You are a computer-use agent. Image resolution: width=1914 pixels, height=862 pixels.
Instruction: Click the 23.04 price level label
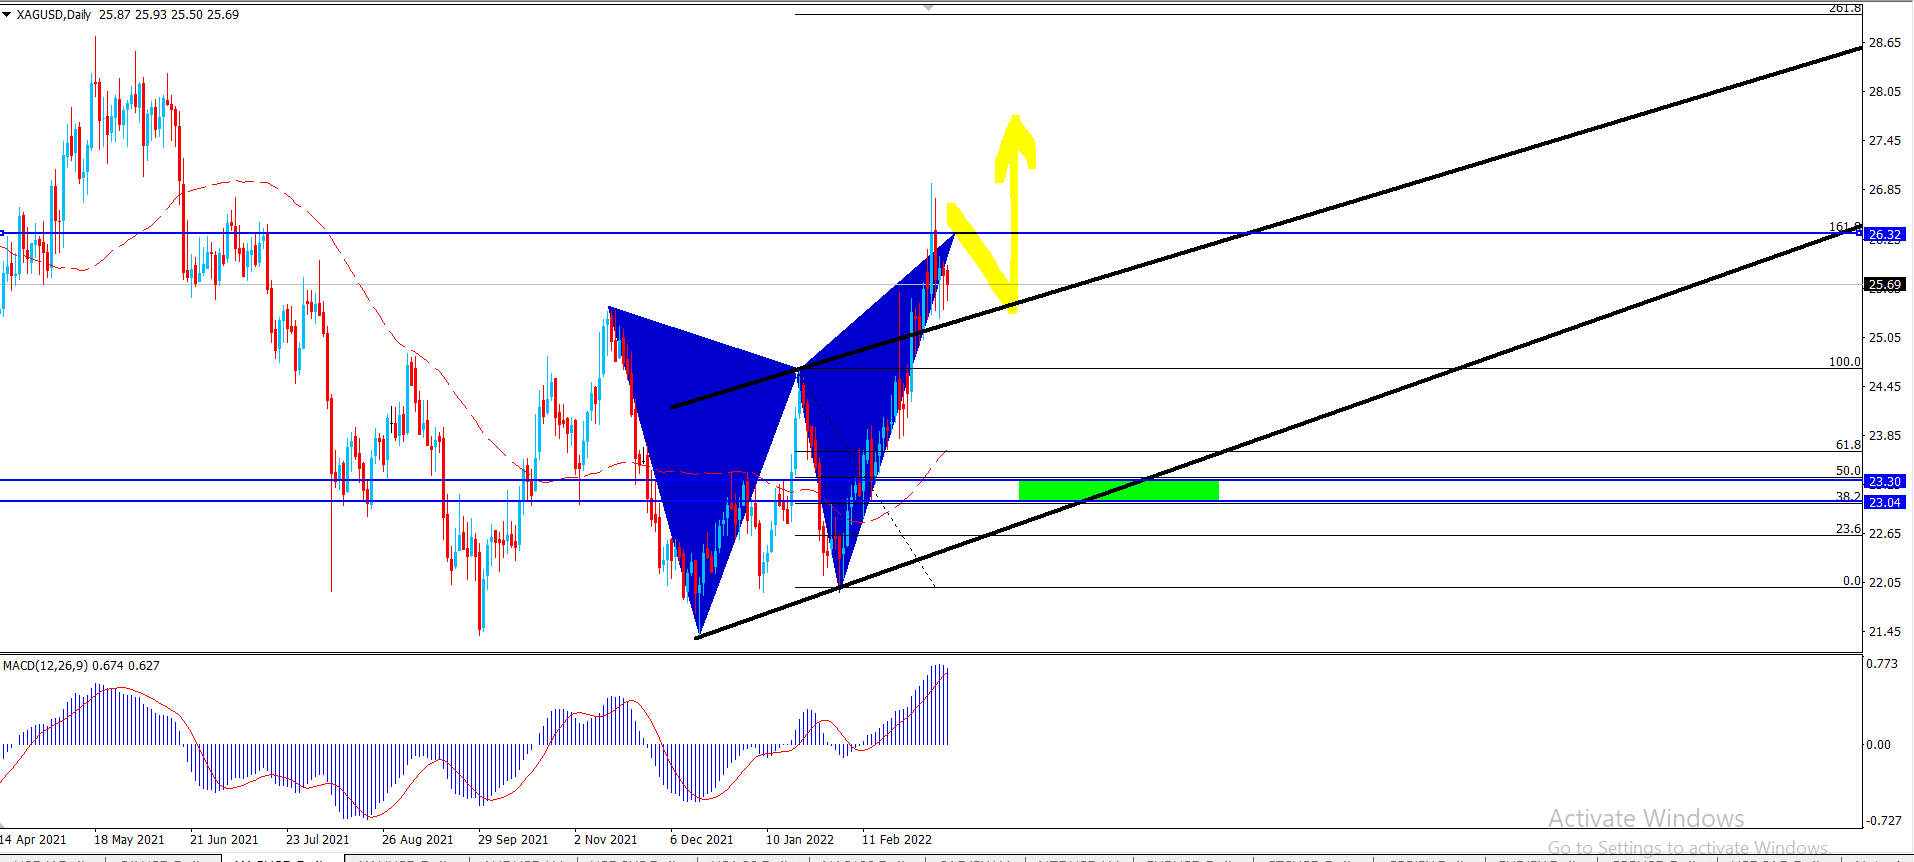pos(1885,503)
